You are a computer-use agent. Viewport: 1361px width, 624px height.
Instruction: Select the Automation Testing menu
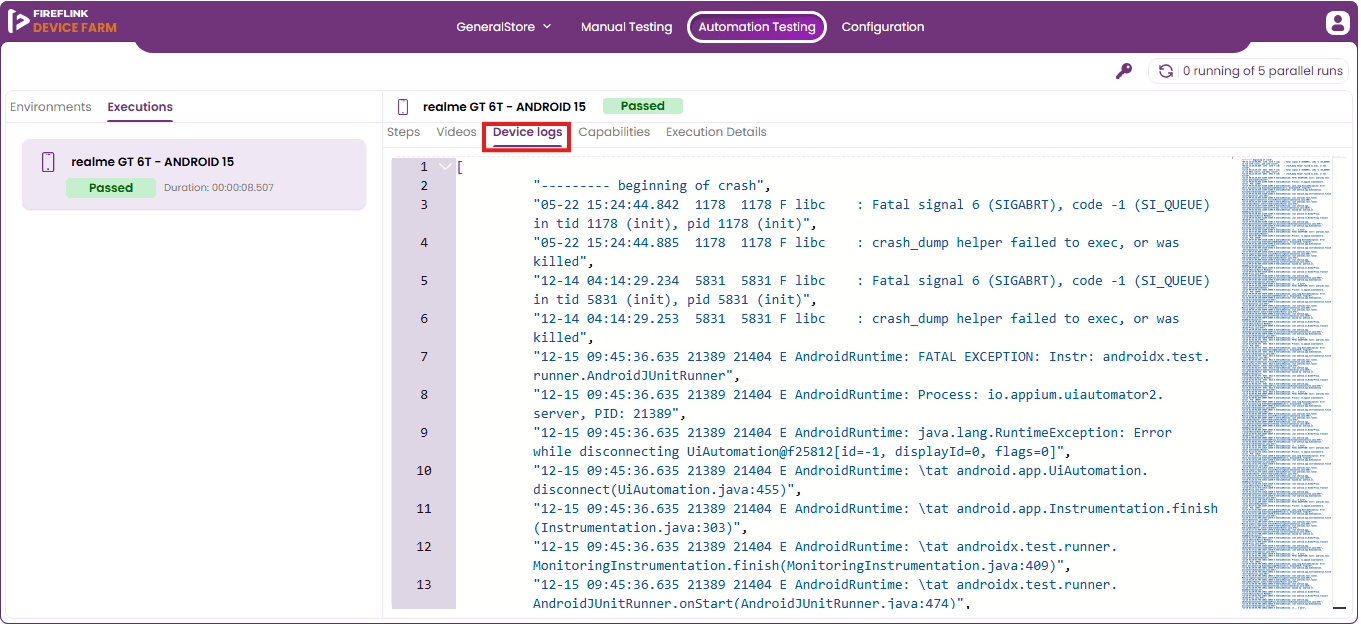757,27
